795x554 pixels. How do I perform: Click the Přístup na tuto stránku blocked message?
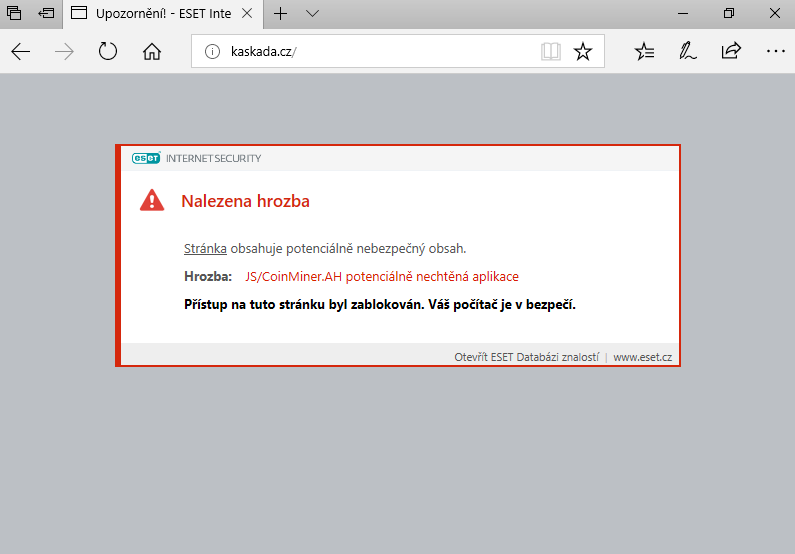(380, 305)
